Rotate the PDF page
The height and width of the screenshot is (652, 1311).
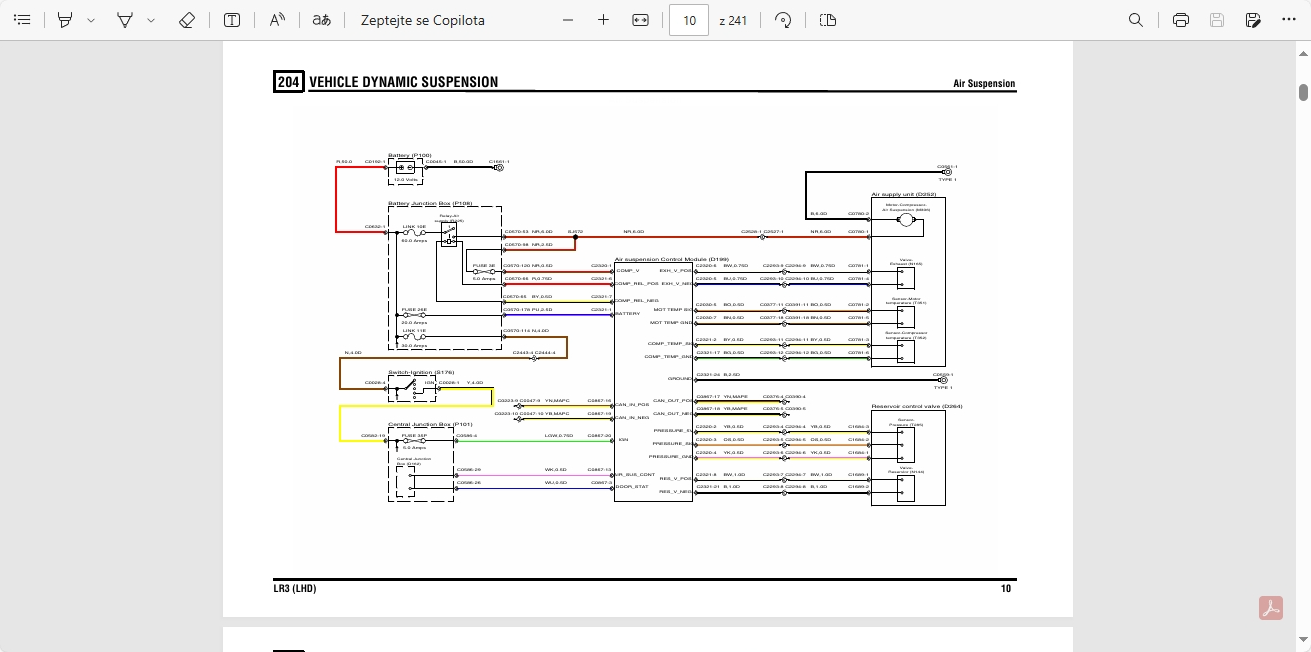(784, 20)
